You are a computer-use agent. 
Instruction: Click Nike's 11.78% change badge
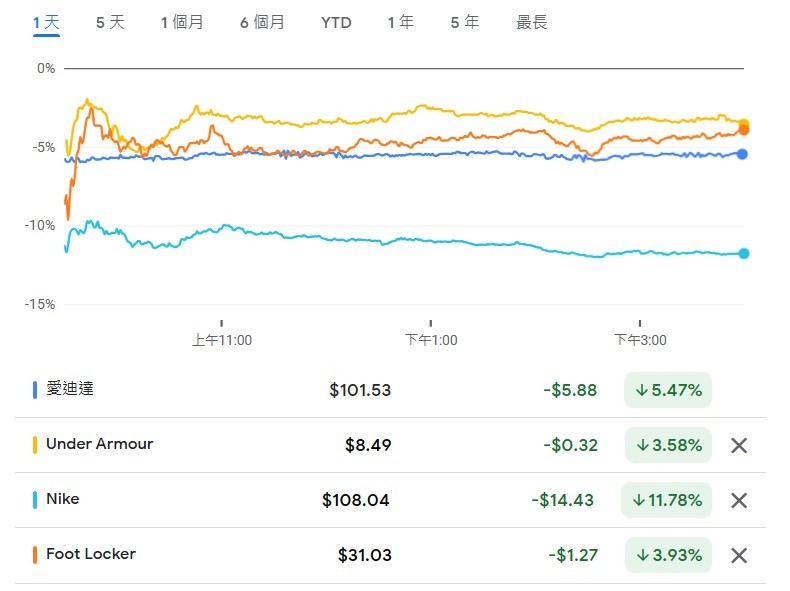coord(666,500)
